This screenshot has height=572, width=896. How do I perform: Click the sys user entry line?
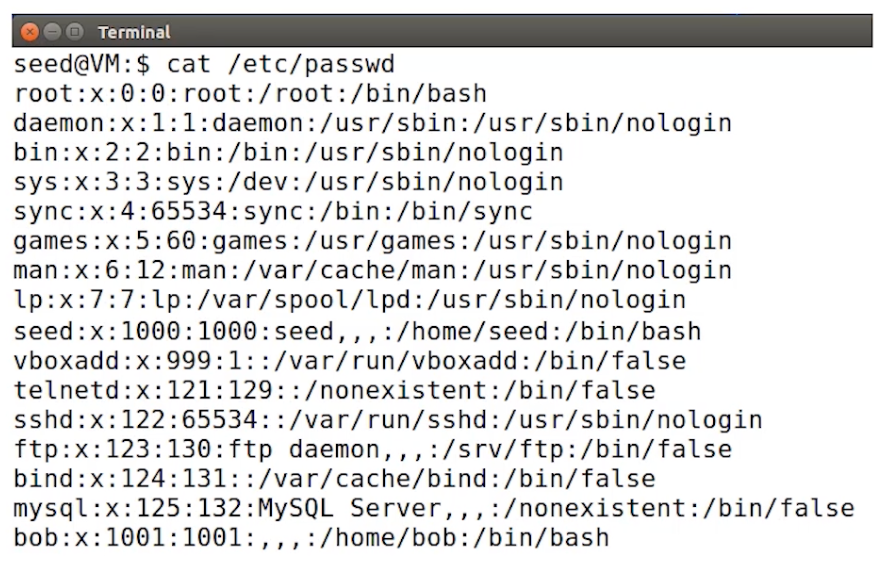[x=289, y=183]
